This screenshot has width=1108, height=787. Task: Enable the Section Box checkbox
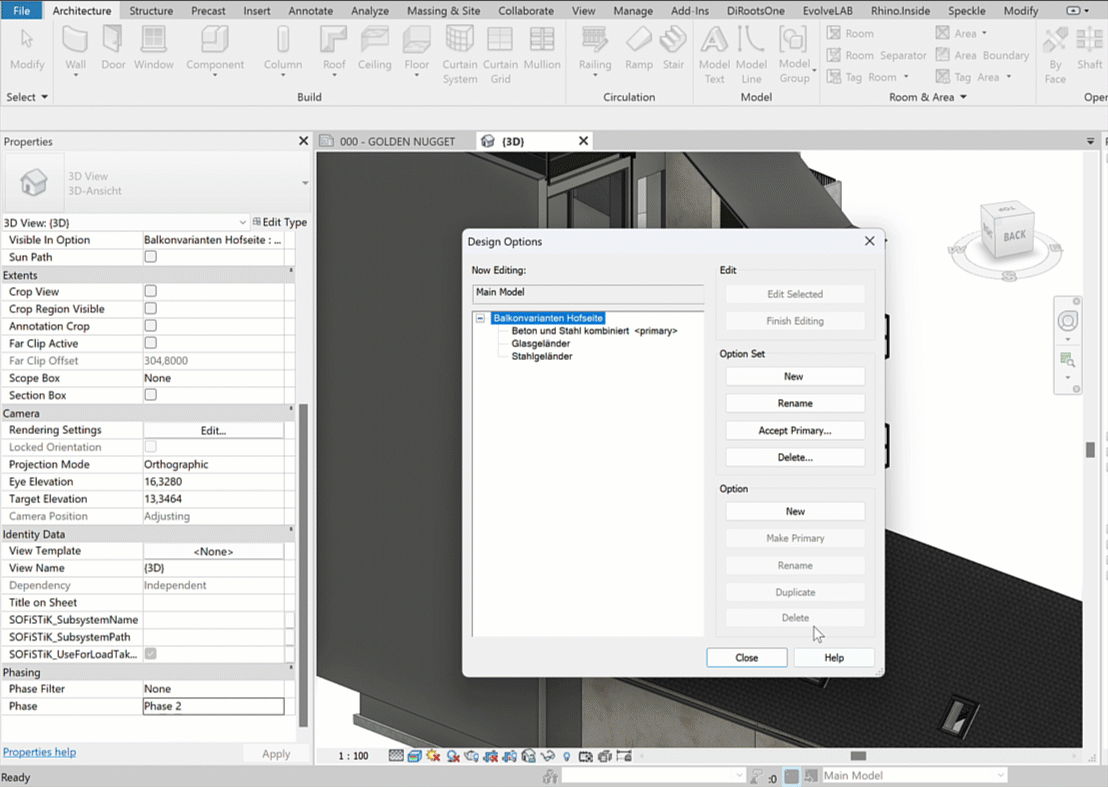pyautogui.click(x=151, y=395)
